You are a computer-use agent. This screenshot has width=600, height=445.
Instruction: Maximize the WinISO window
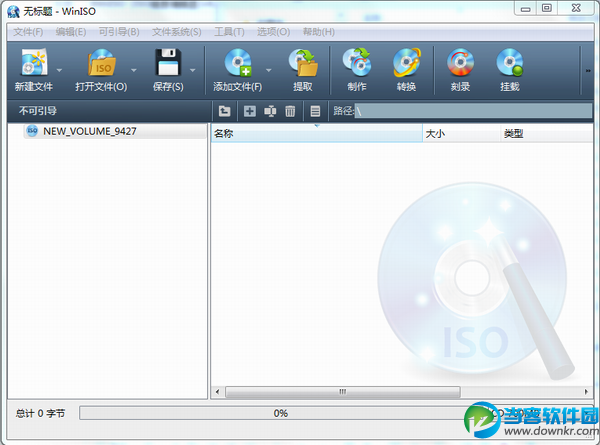pos(547,8)
